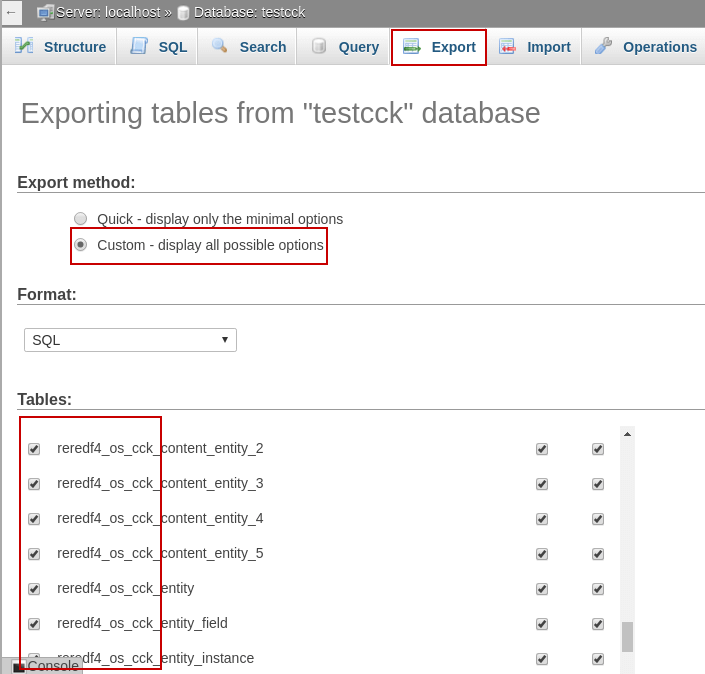Click the back arrow navigation icon
Screen dimensions: 705x674
(11, 12)
